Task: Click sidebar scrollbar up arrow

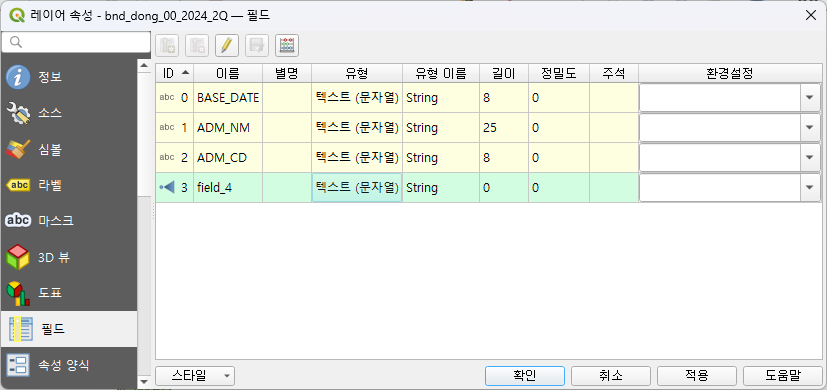Action: click(x=143, y=65)
